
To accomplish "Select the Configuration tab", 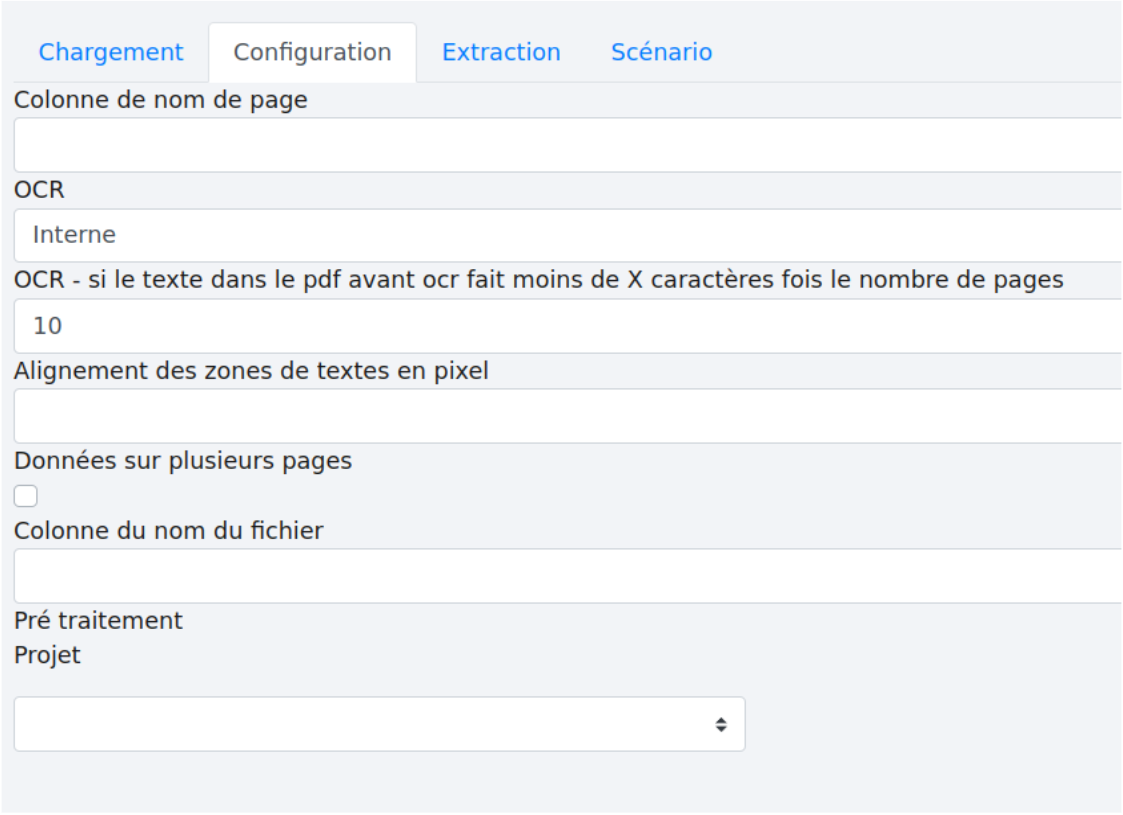I will click(312, 52).
